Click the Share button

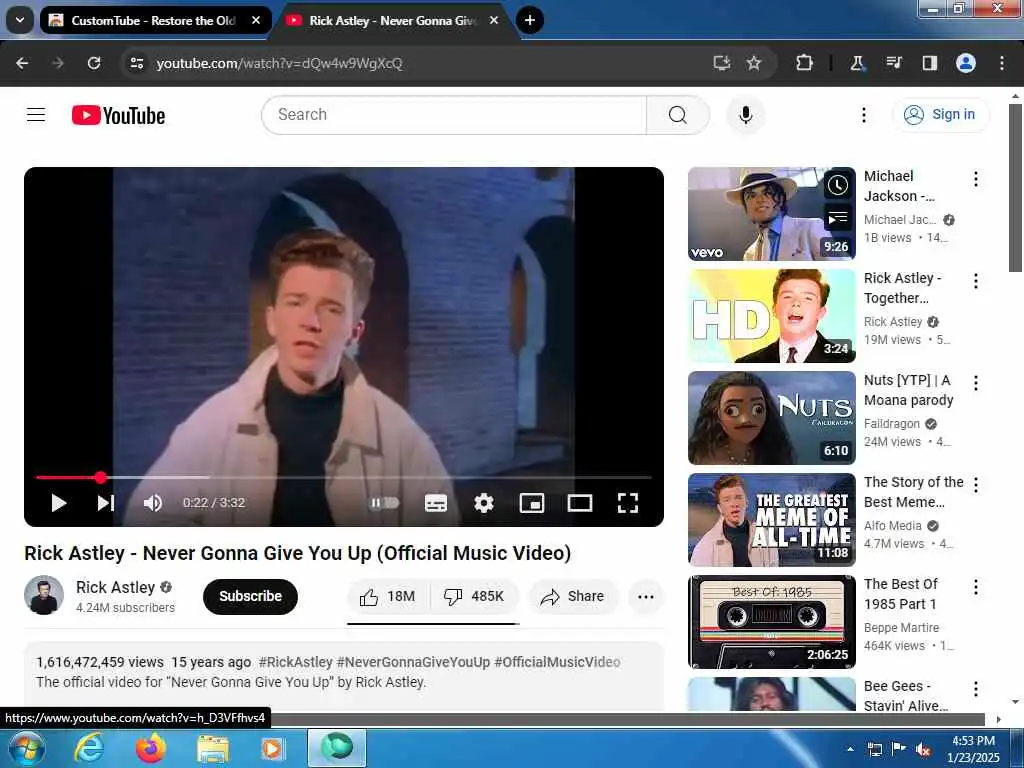(x=573, y=596)
